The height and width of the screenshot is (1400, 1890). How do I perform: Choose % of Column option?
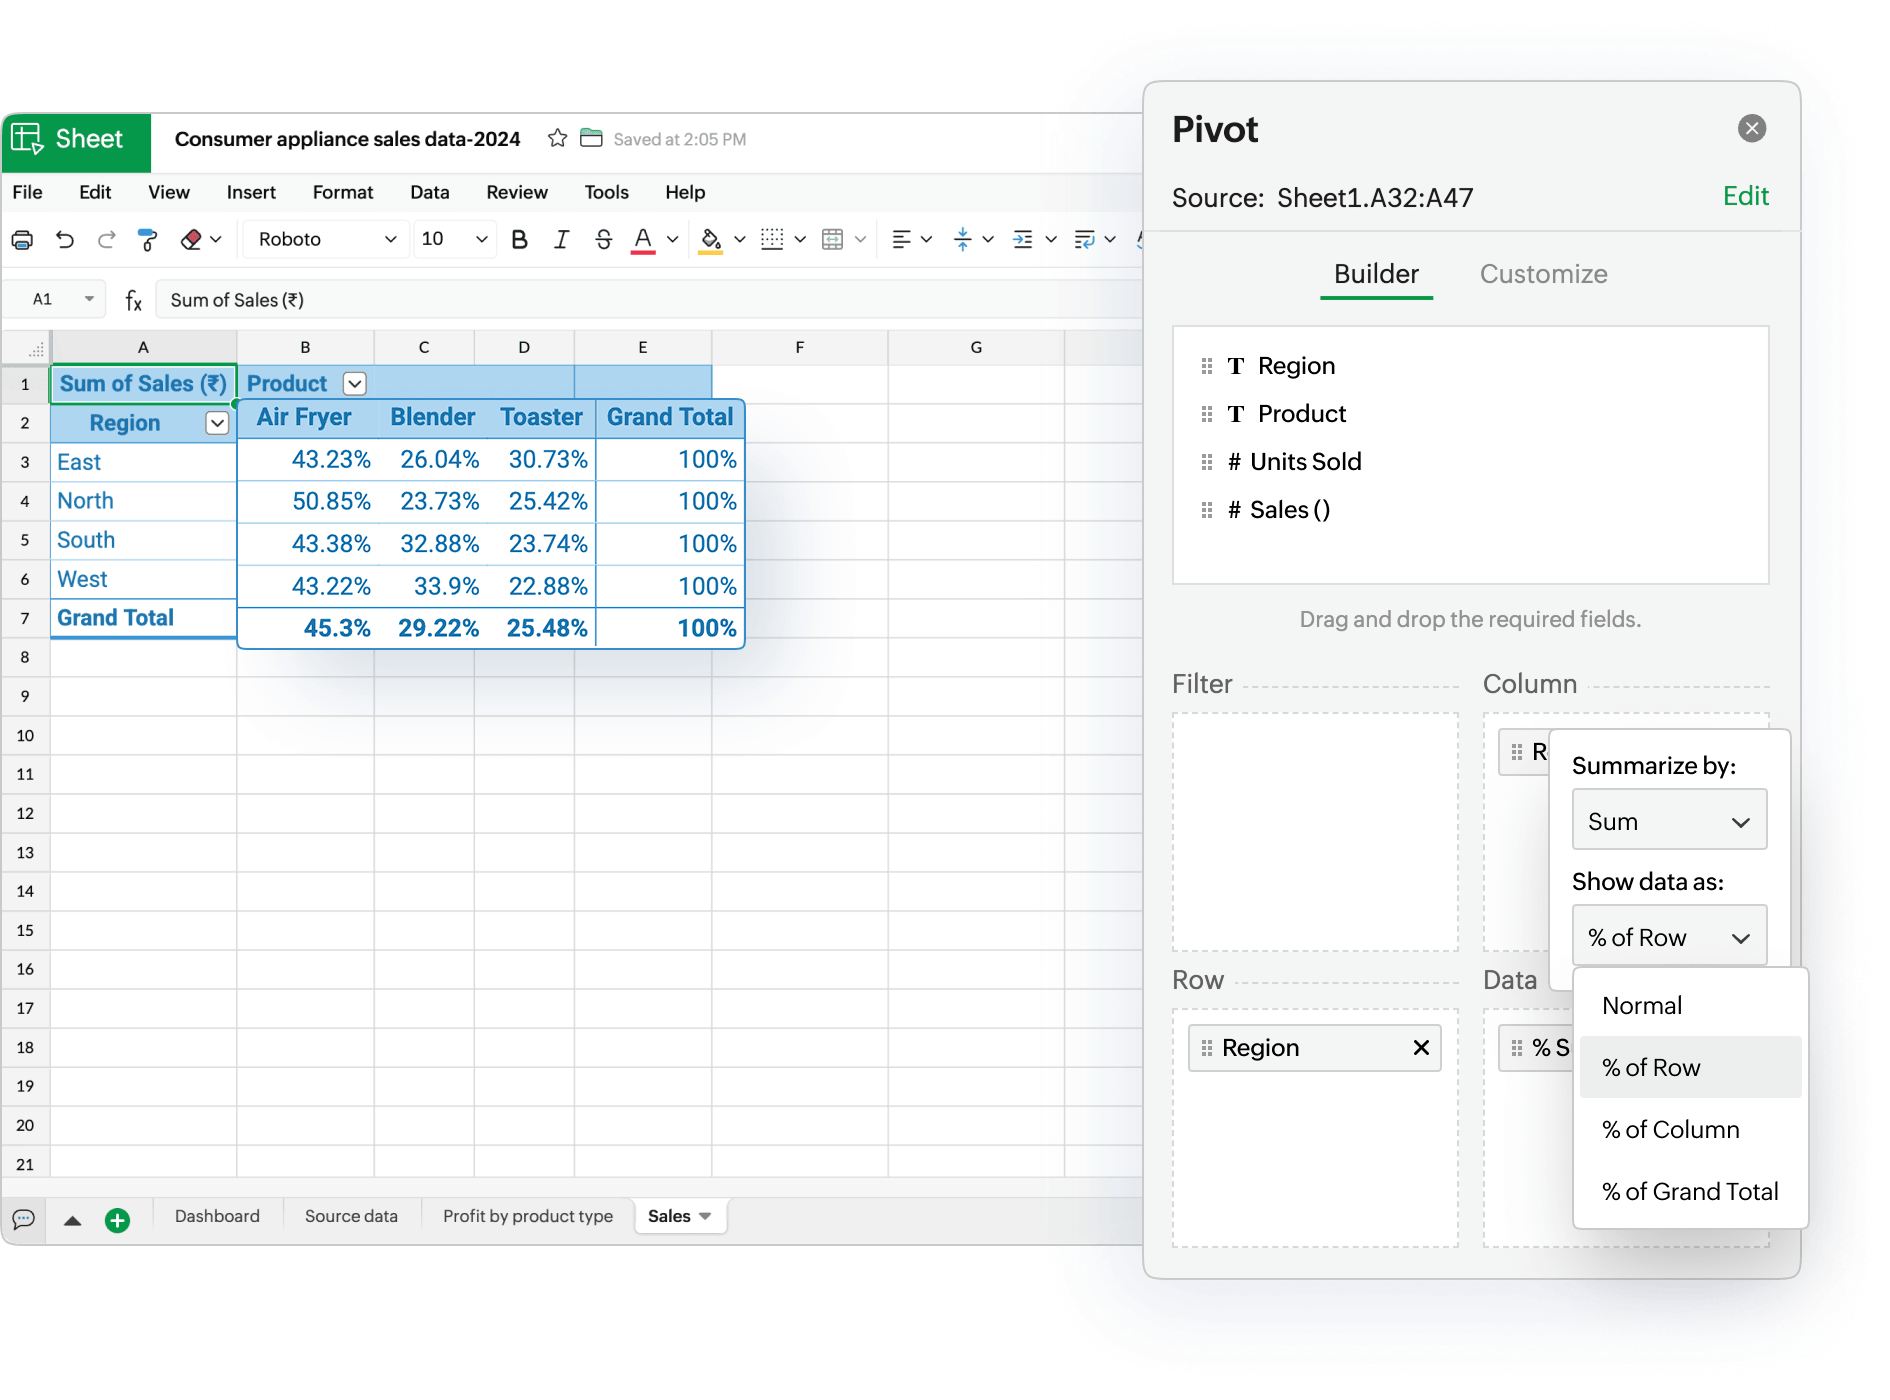(x=1690, y=1129)
